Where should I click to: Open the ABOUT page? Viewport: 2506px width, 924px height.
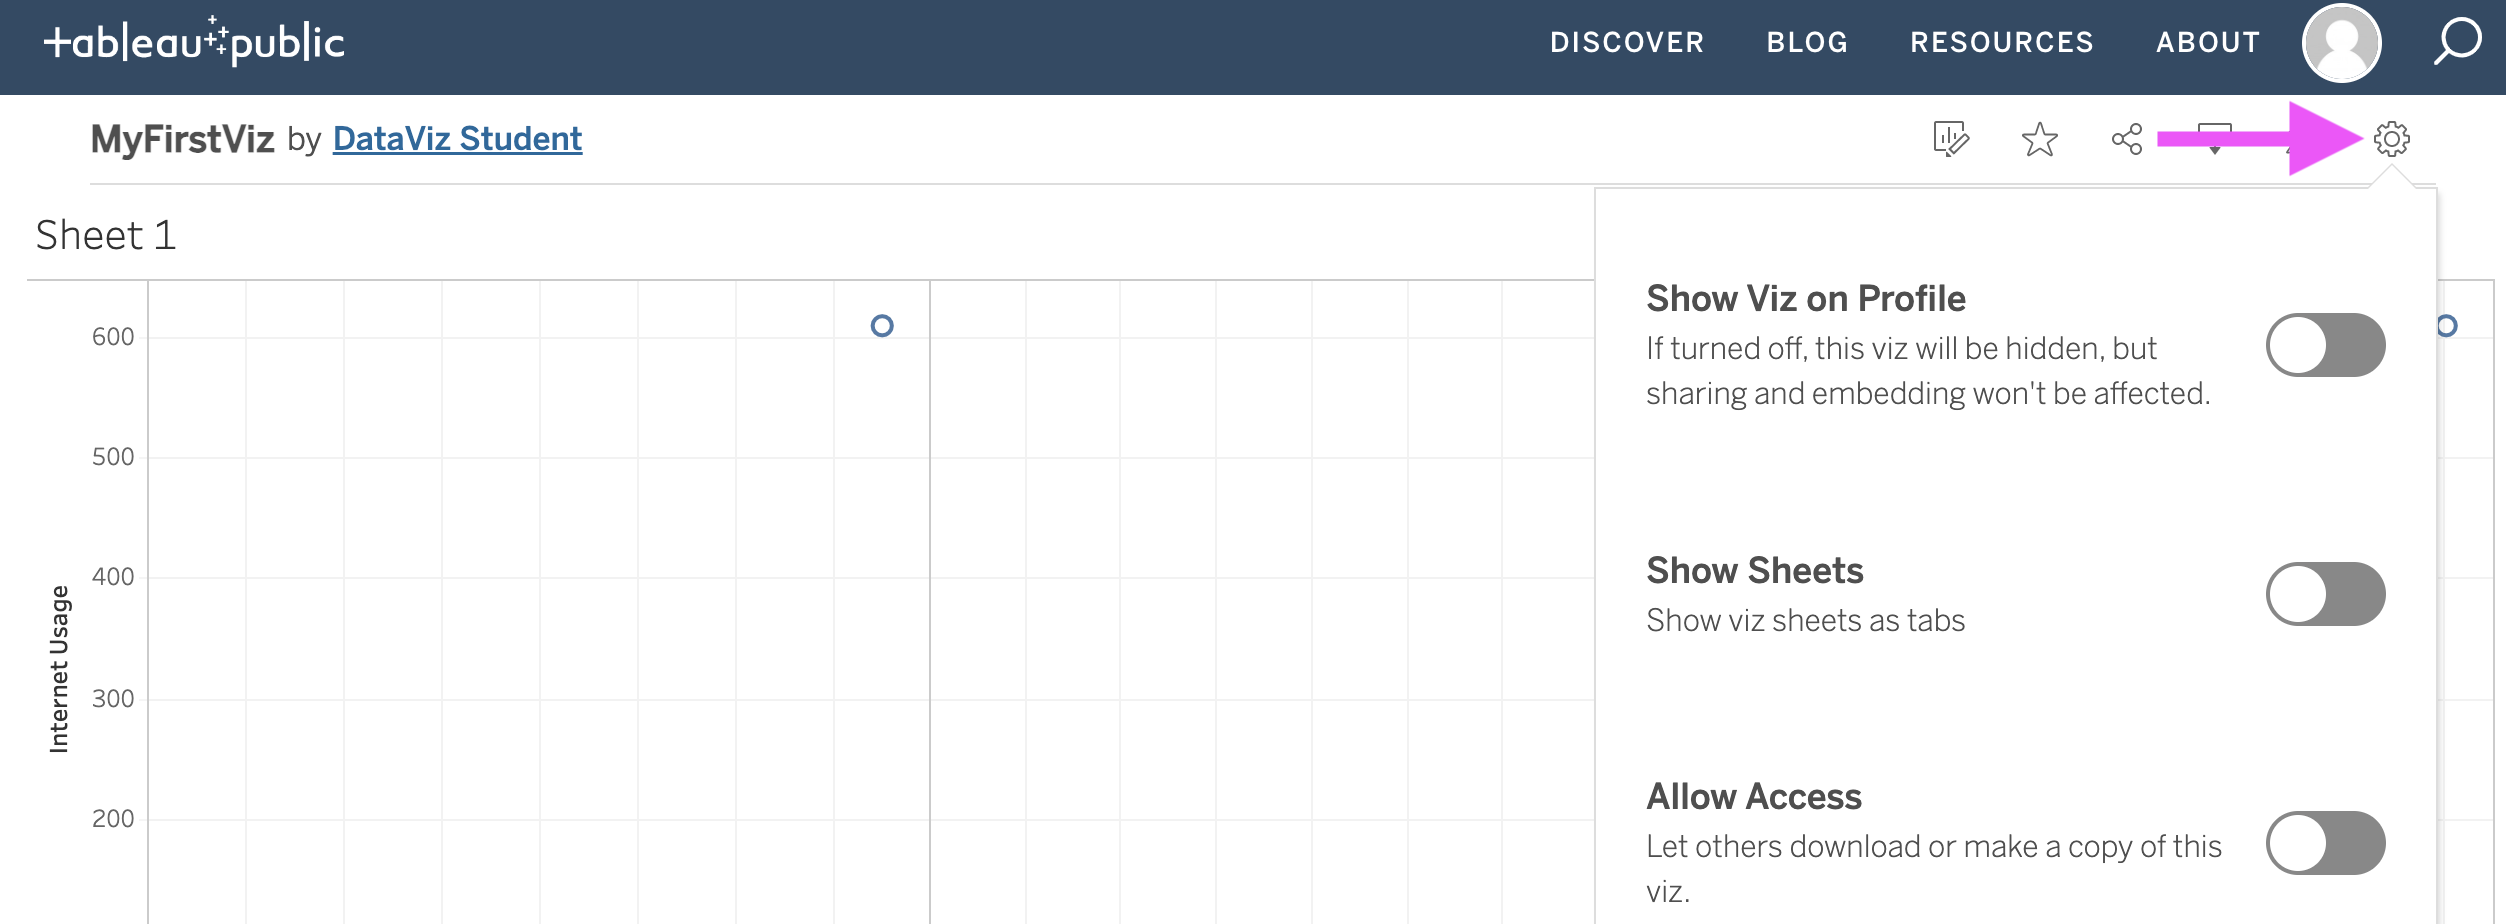(2208, 42)
